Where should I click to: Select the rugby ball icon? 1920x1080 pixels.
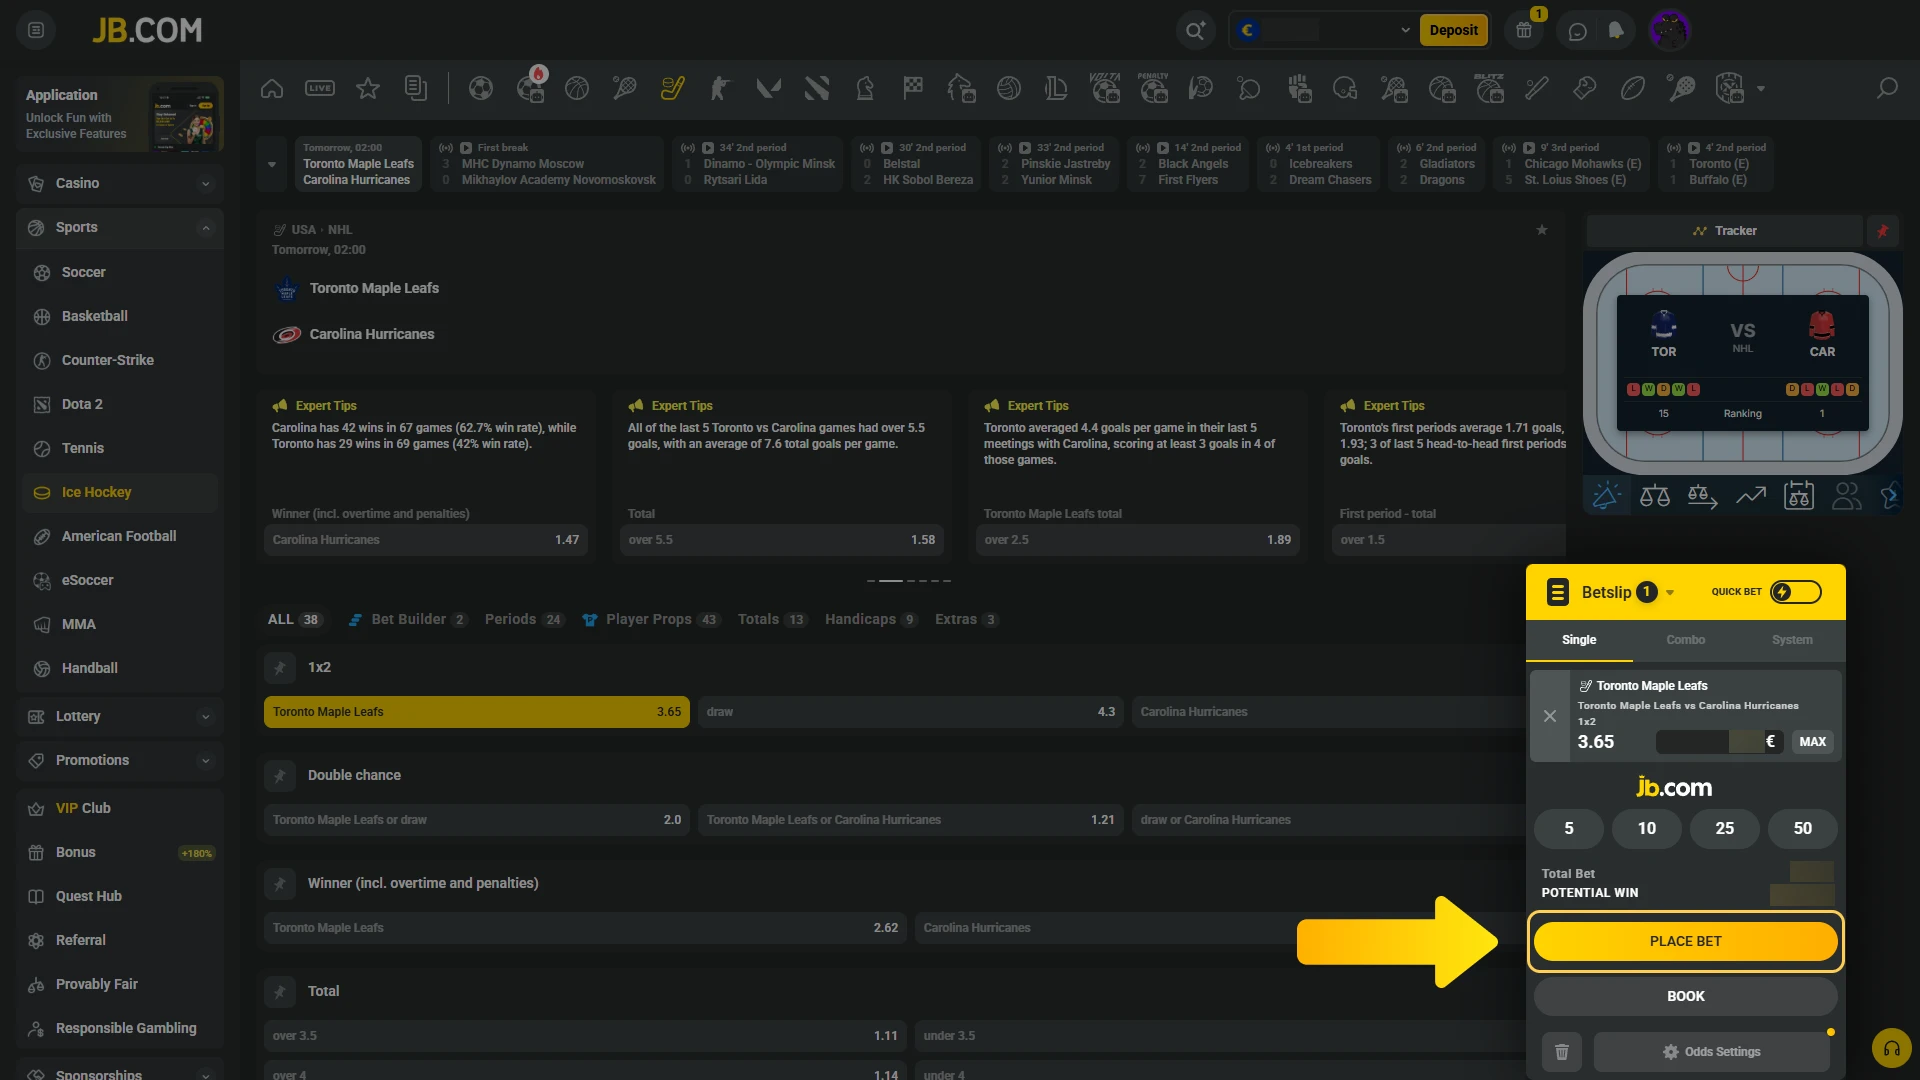coord(1633,88)
